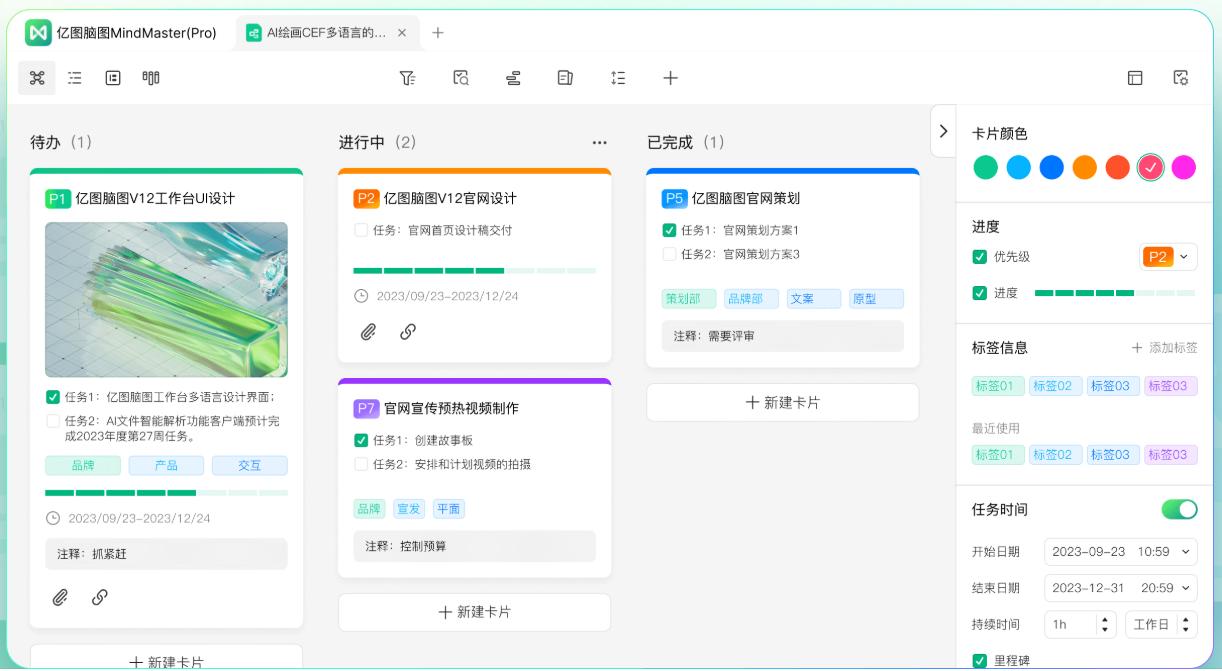Click hyperlink icon on P2 card
This screenshot has height=671, width=1222.
[407, 332]
